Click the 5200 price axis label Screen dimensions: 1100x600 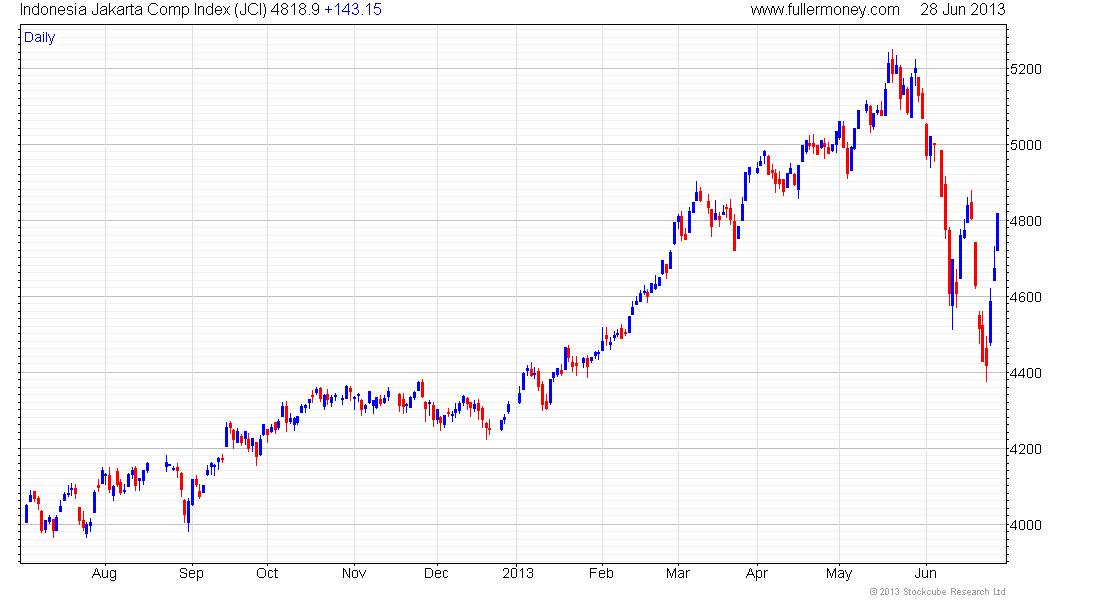(1026, 69)
